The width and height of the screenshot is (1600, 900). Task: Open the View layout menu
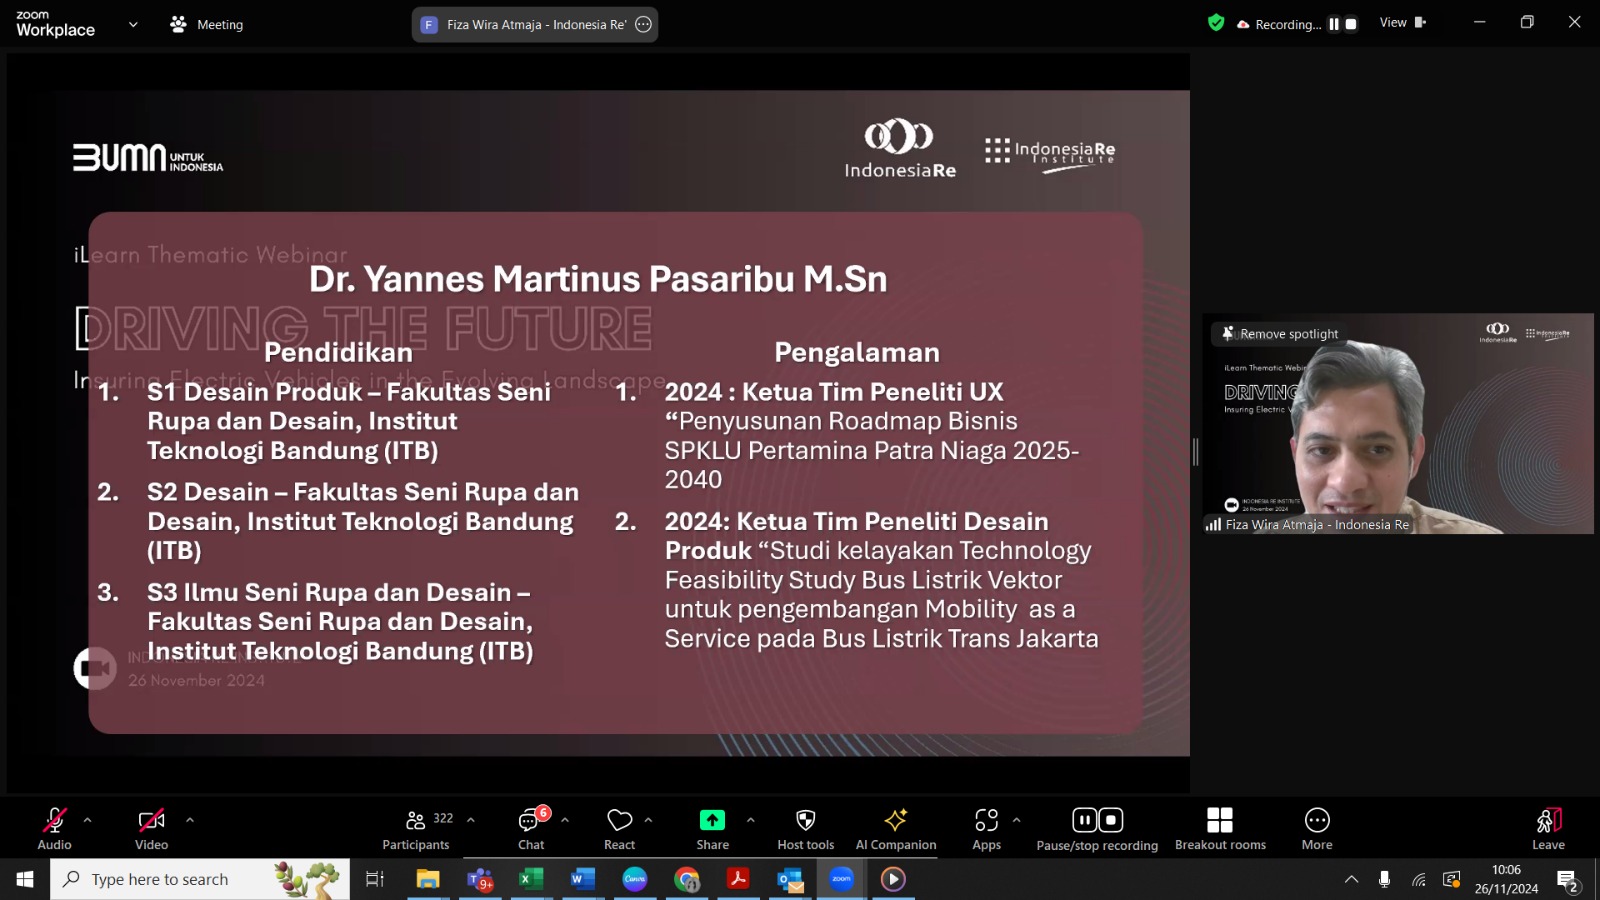pos(1402,23)
